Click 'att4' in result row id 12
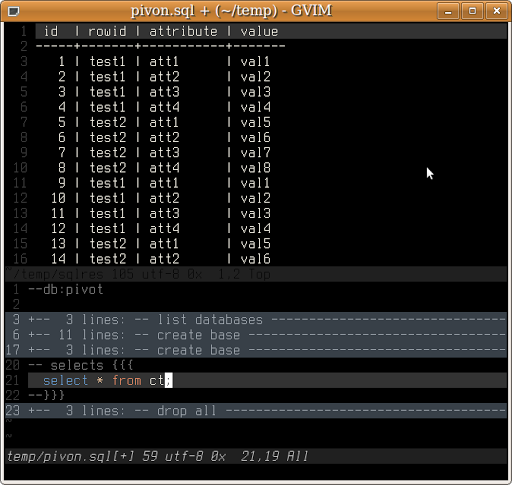The image size is (512, 485). 164,229
